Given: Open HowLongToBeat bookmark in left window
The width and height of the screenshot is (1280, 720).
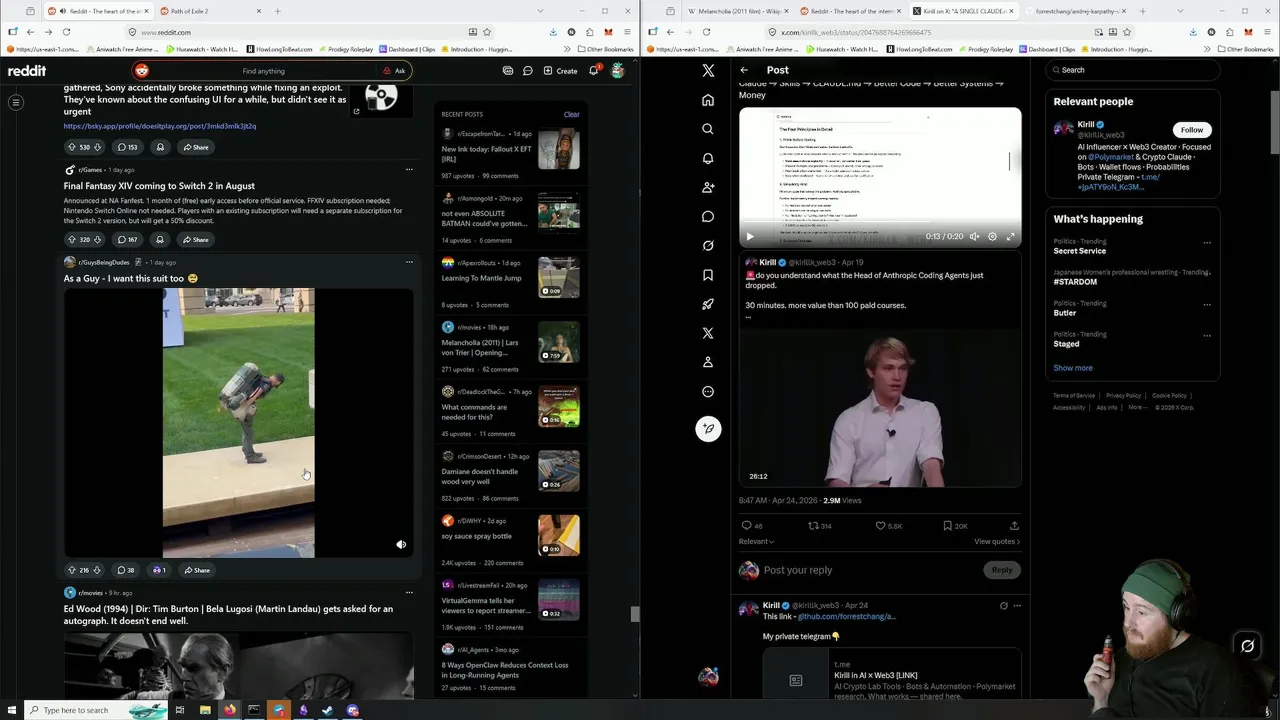Looking at the screenshot, I should [279, 49].
